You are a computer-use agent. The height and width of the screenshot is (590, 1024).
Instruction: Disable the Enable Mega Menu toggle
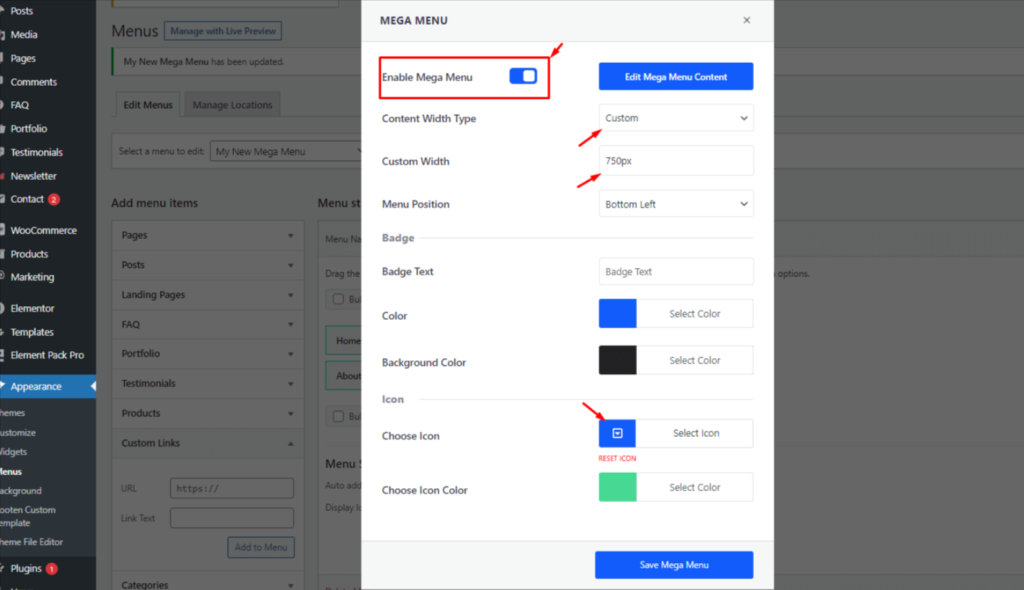coord(523,76)
